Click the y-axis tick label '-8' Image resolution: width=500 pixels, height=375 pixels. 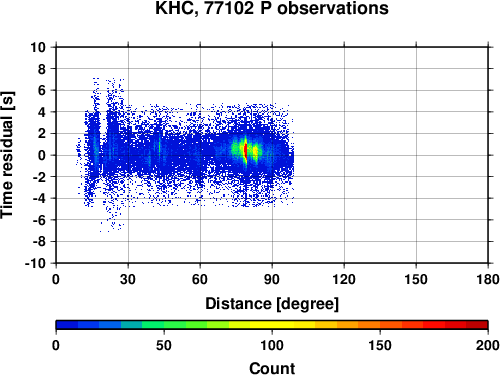click(x=39, y=242)
